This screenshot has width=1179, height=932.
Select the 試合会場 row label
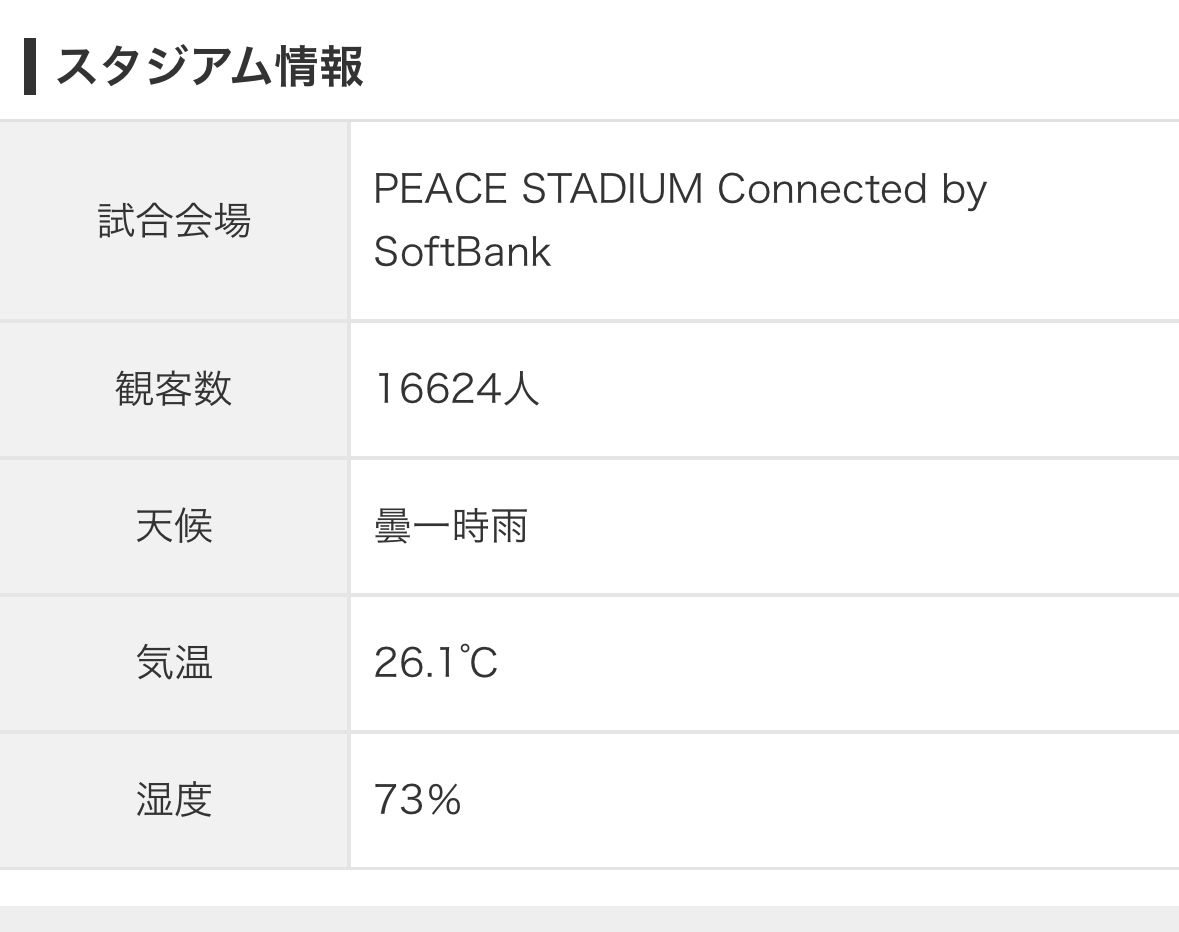(x=174, y=221)
